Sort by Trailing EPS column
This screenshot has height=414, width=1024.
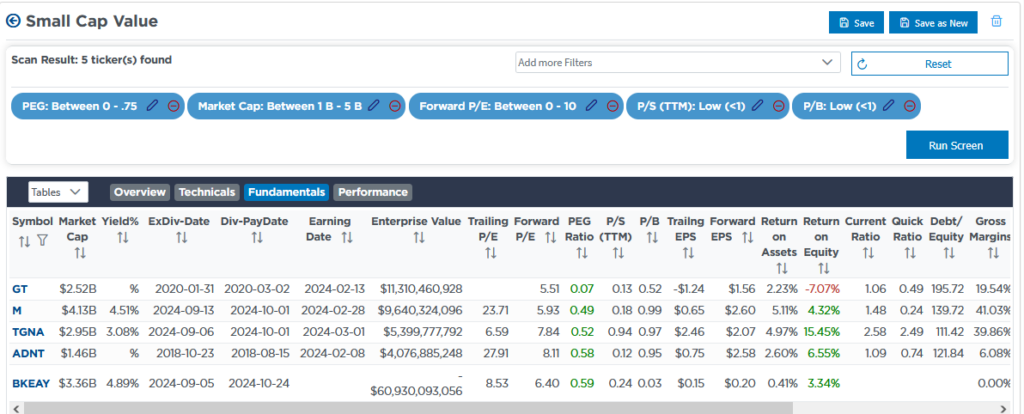[688, 252]
